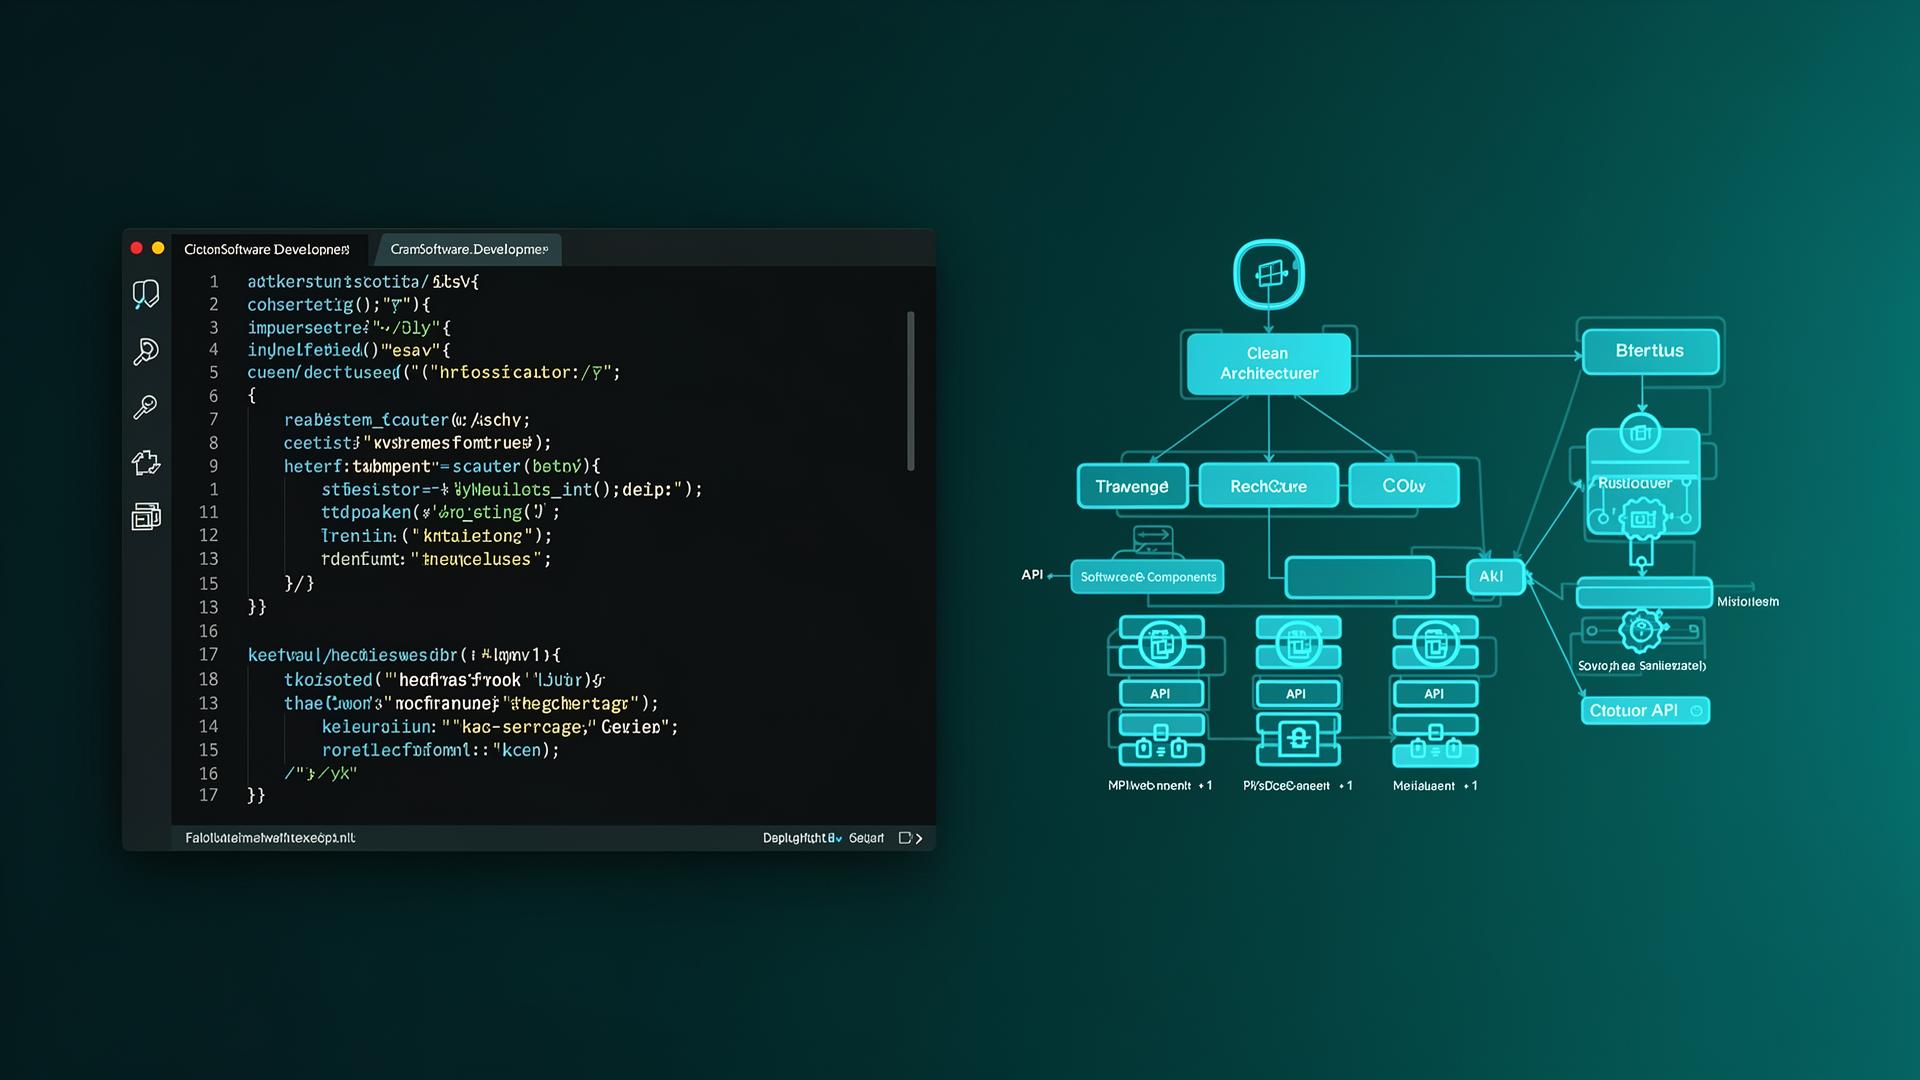
Task: Select the Softwrece Components node
Action: point(1148,577)
